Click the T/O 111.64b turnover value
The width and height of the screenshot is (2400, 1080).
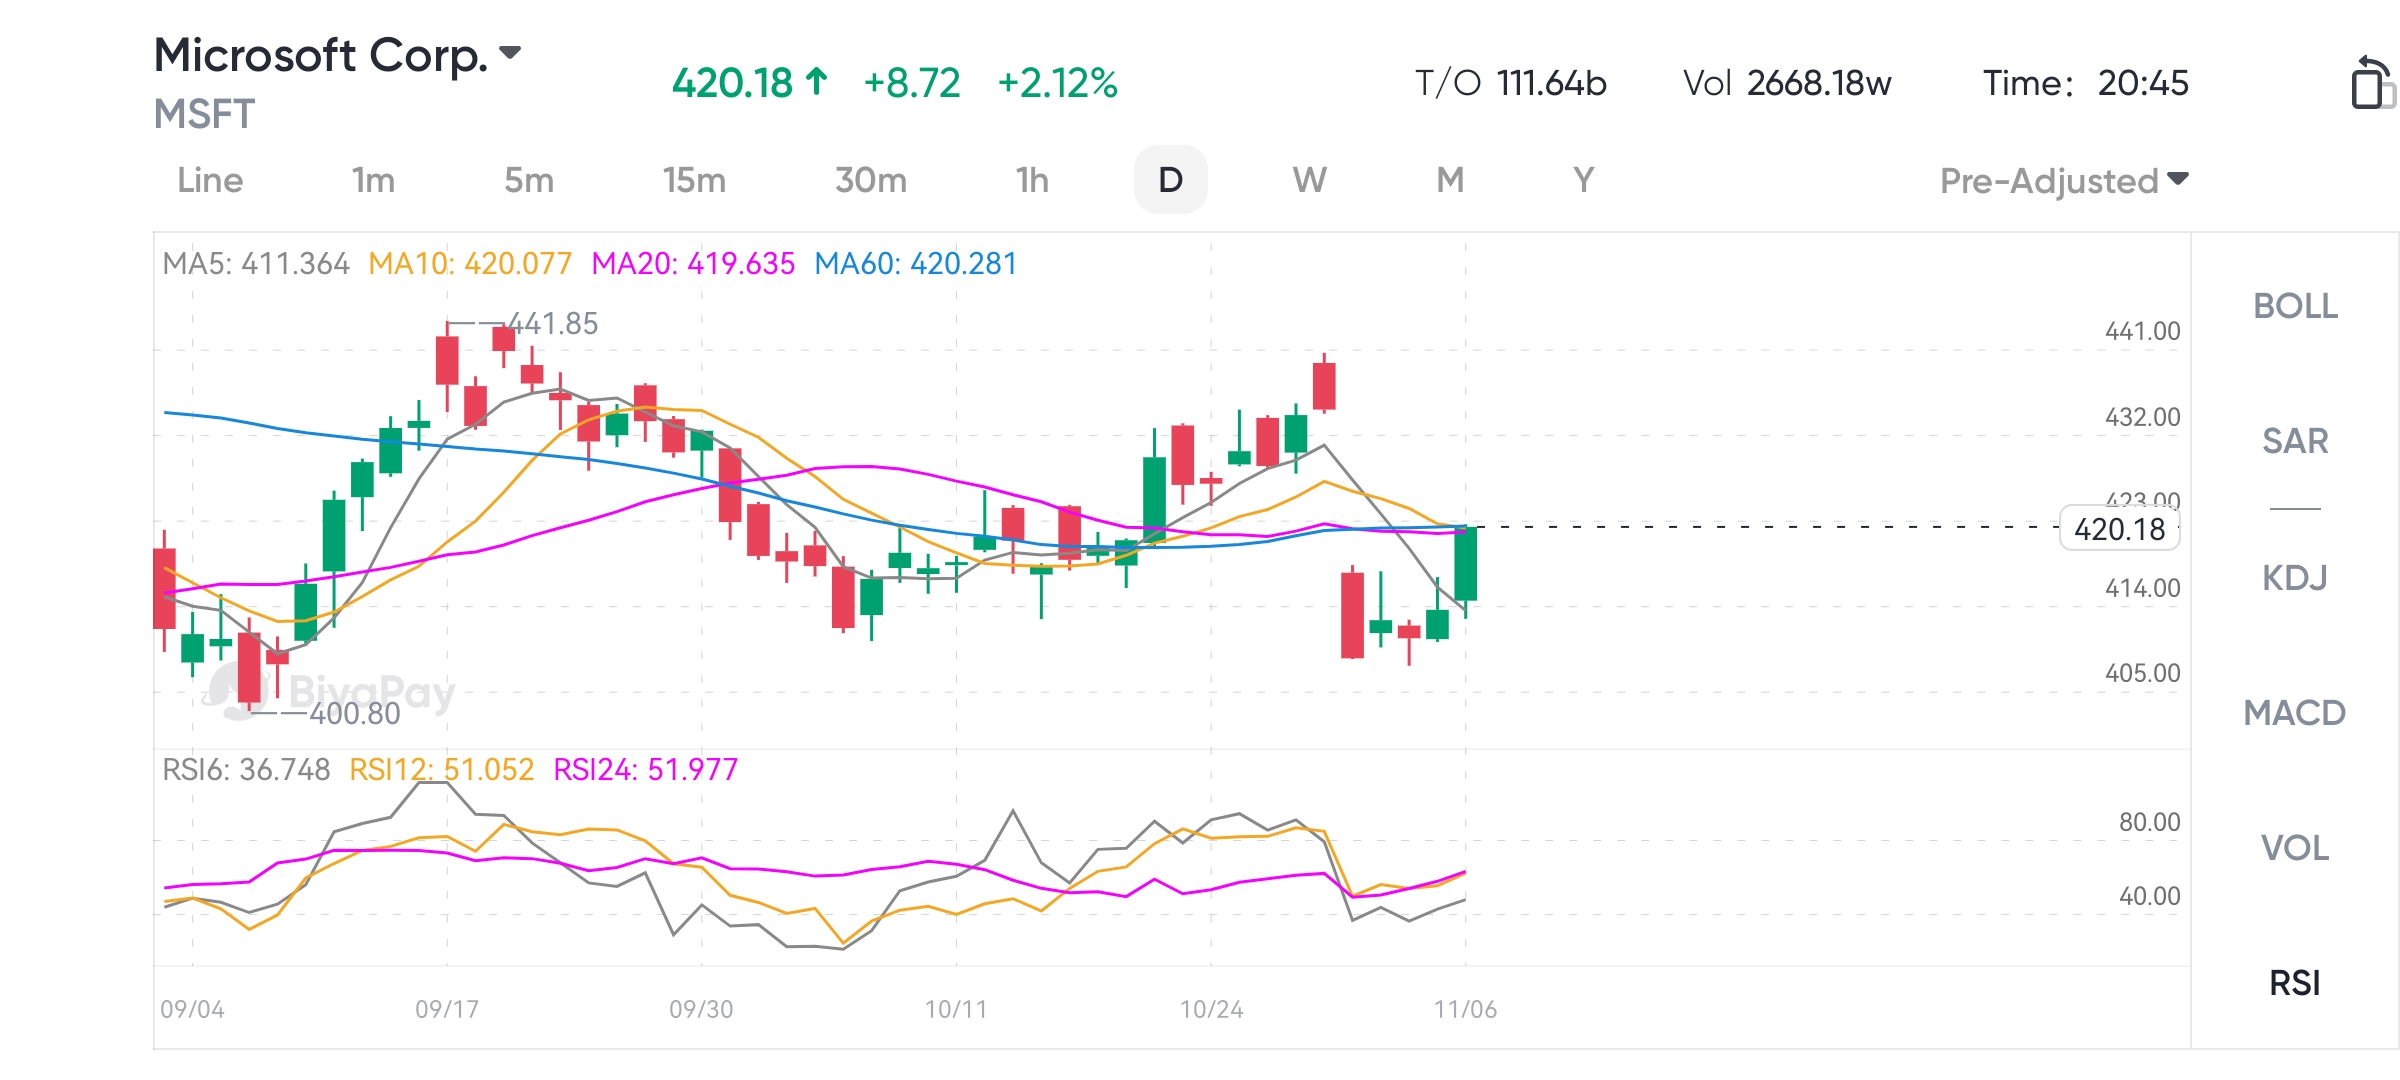point(1510,83)
